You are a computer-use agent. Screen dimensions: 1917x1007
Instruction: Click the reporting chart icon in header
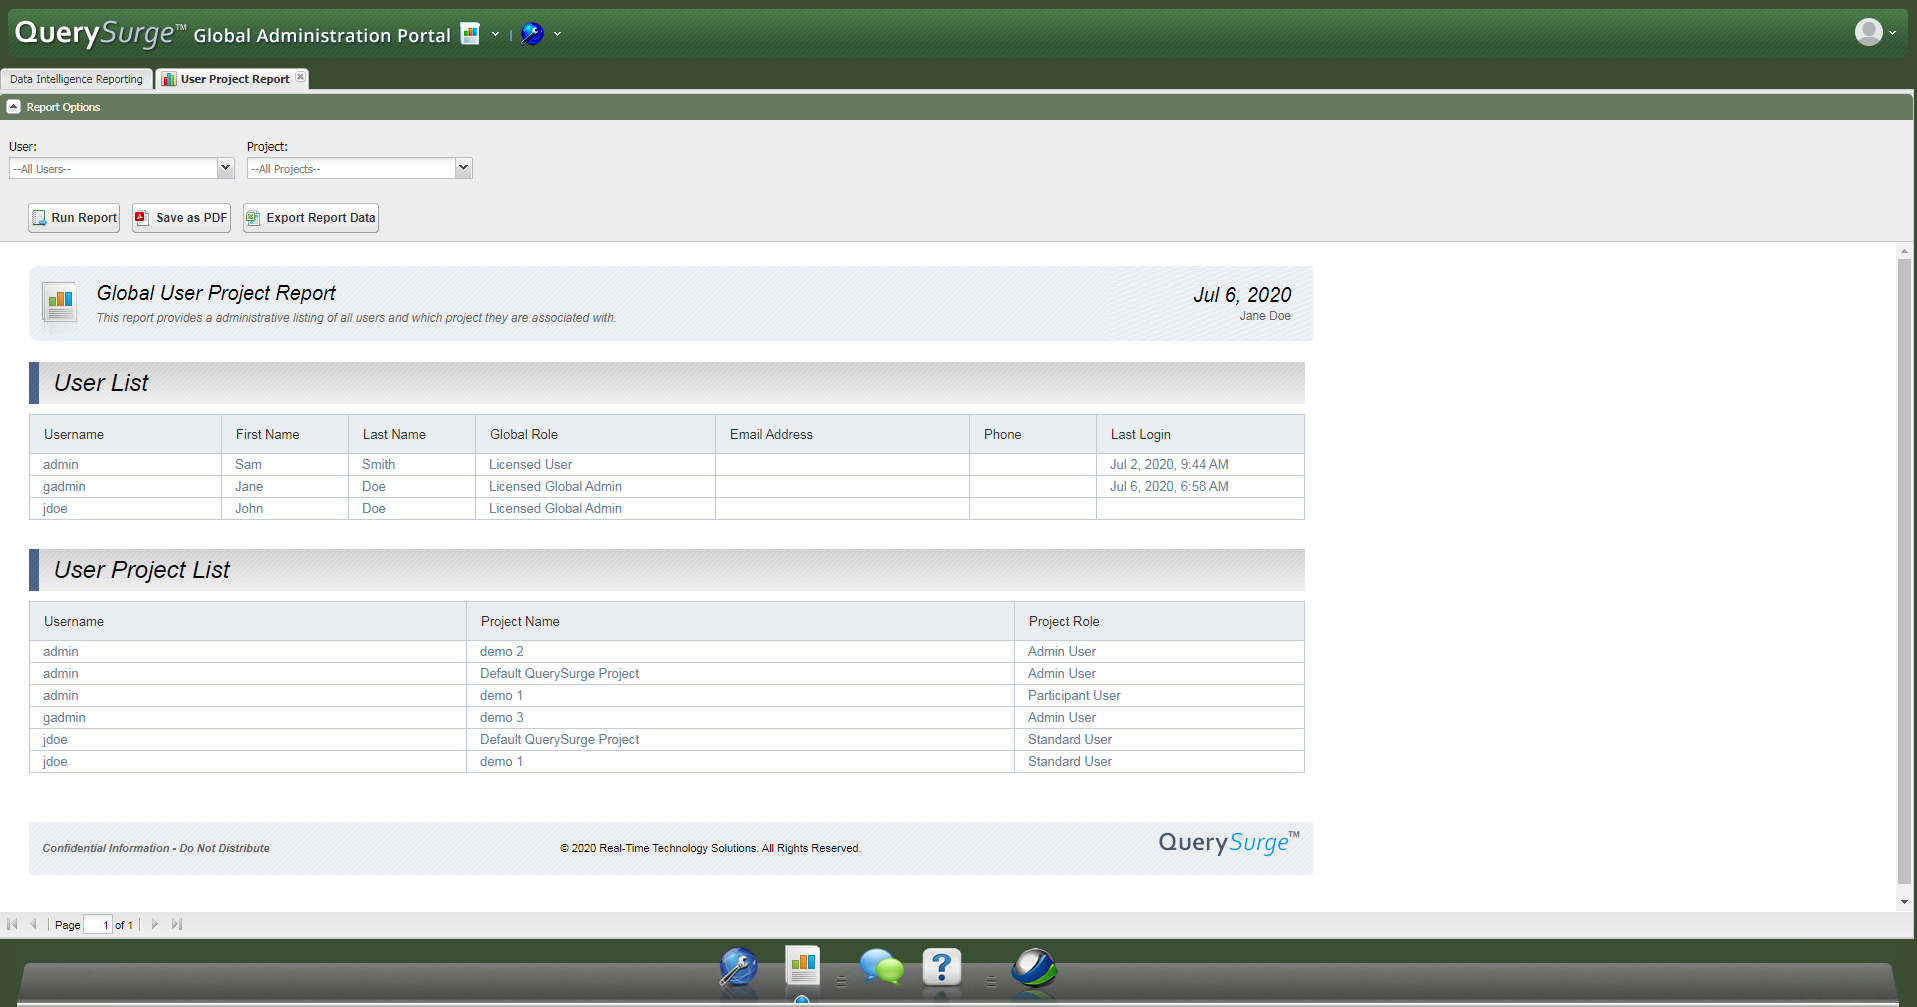pyautogui.click(x=470, y=34)
